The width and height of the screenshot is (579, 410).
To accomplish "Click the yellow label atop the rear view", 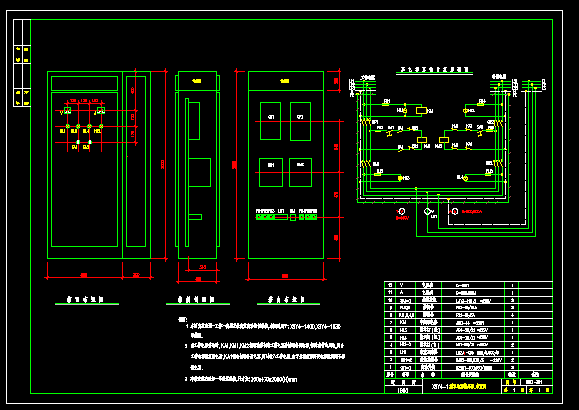I will [x=285, y=81].
